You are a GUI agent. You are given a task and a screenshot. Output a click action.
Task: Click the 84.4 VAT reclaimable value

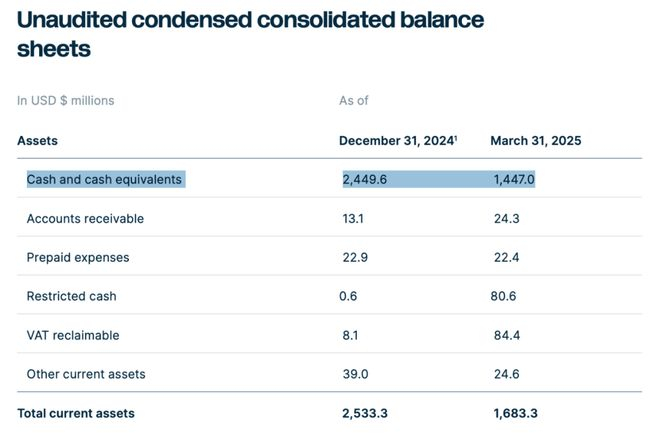pyautogui.click(x=505, y=335)
